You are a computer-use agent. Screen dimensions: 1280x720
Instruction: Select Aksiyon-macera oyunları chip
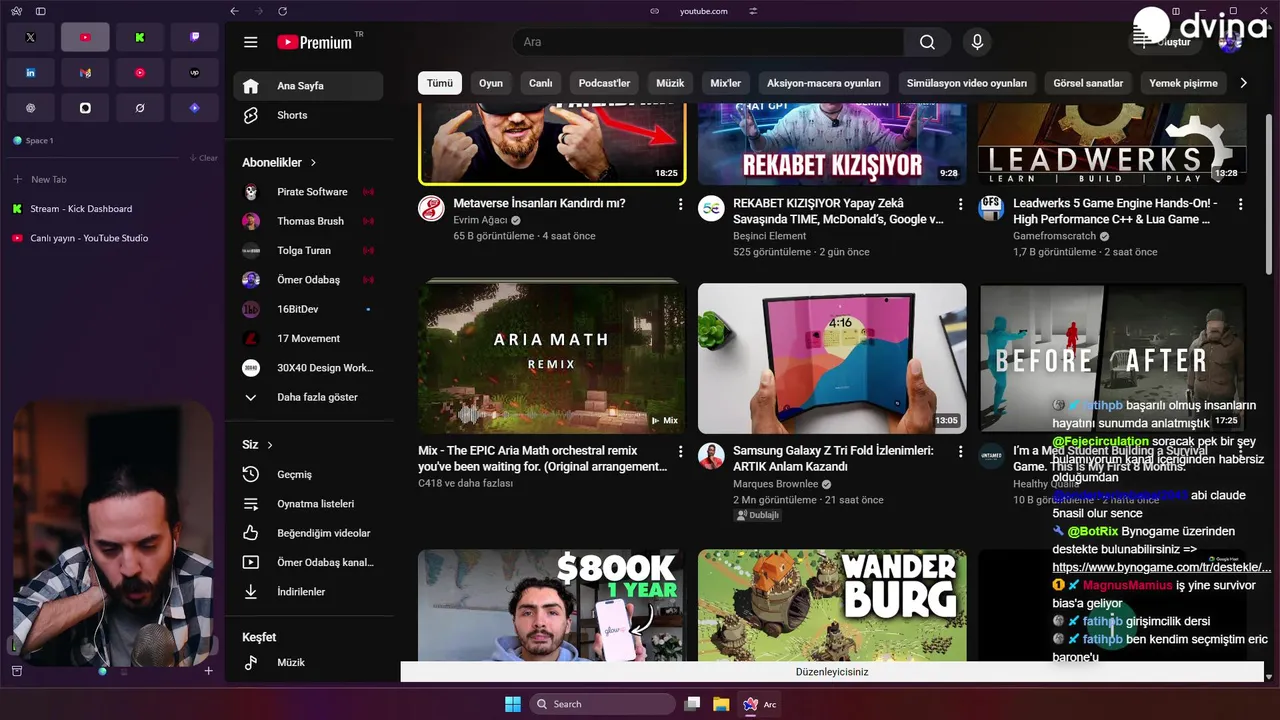click(x=824, y=83)
